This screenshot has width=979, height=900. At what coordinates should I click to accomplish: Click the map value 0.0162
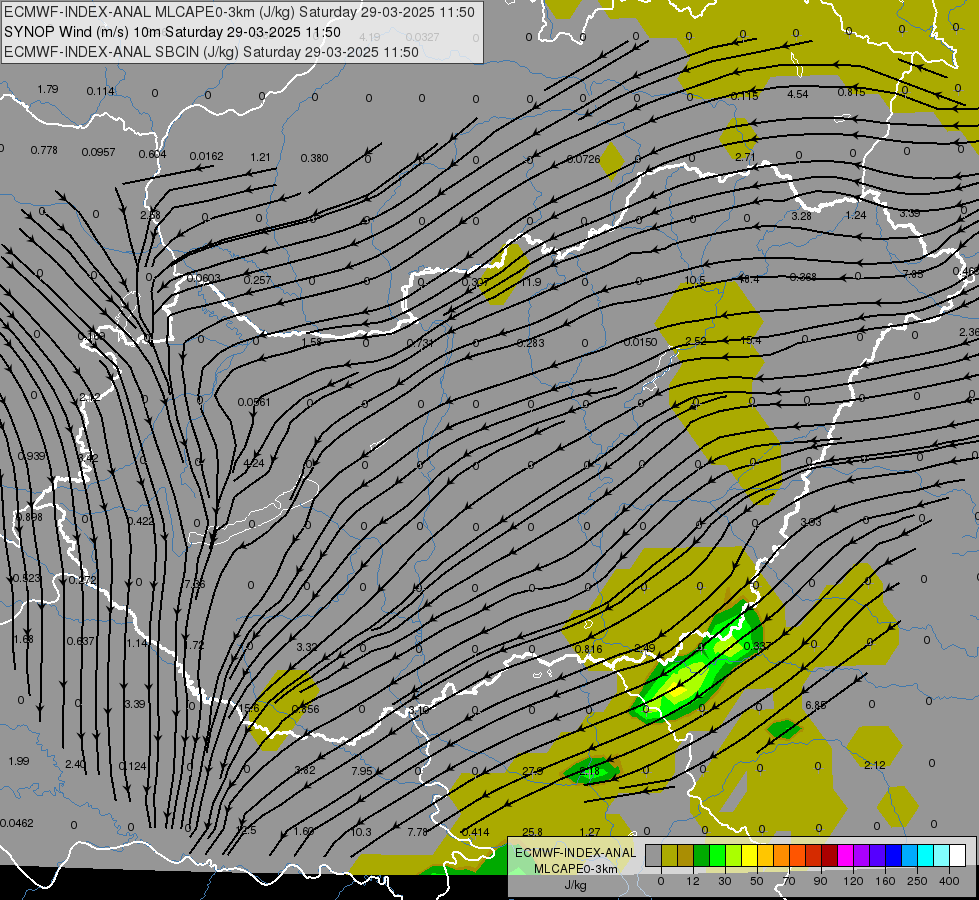pyautogui.click(x=207, y=156)
